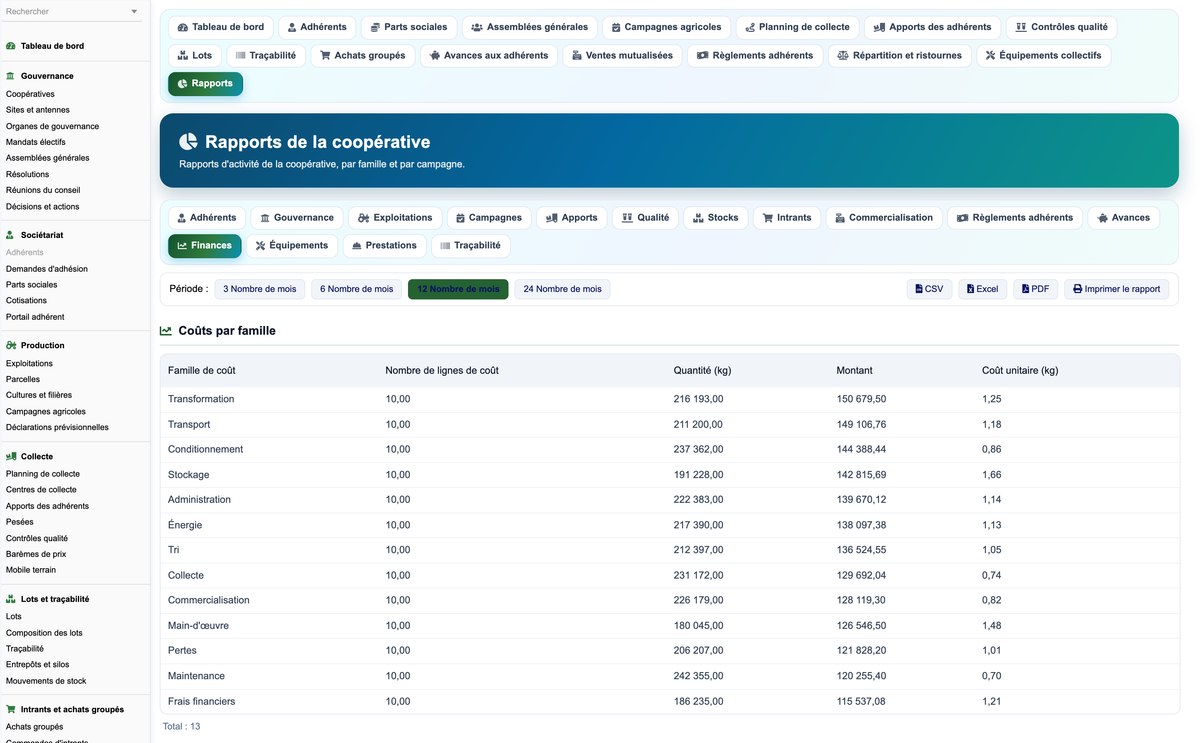The image size is (1200, 743).
Task: Export the report as PDF
Action: pos(1036,289)
